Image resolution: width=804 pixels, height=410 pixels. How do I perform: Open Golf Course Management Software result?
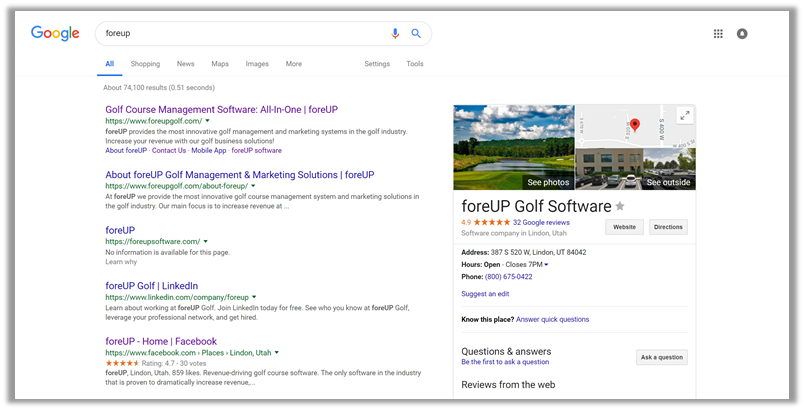point(222,110)
